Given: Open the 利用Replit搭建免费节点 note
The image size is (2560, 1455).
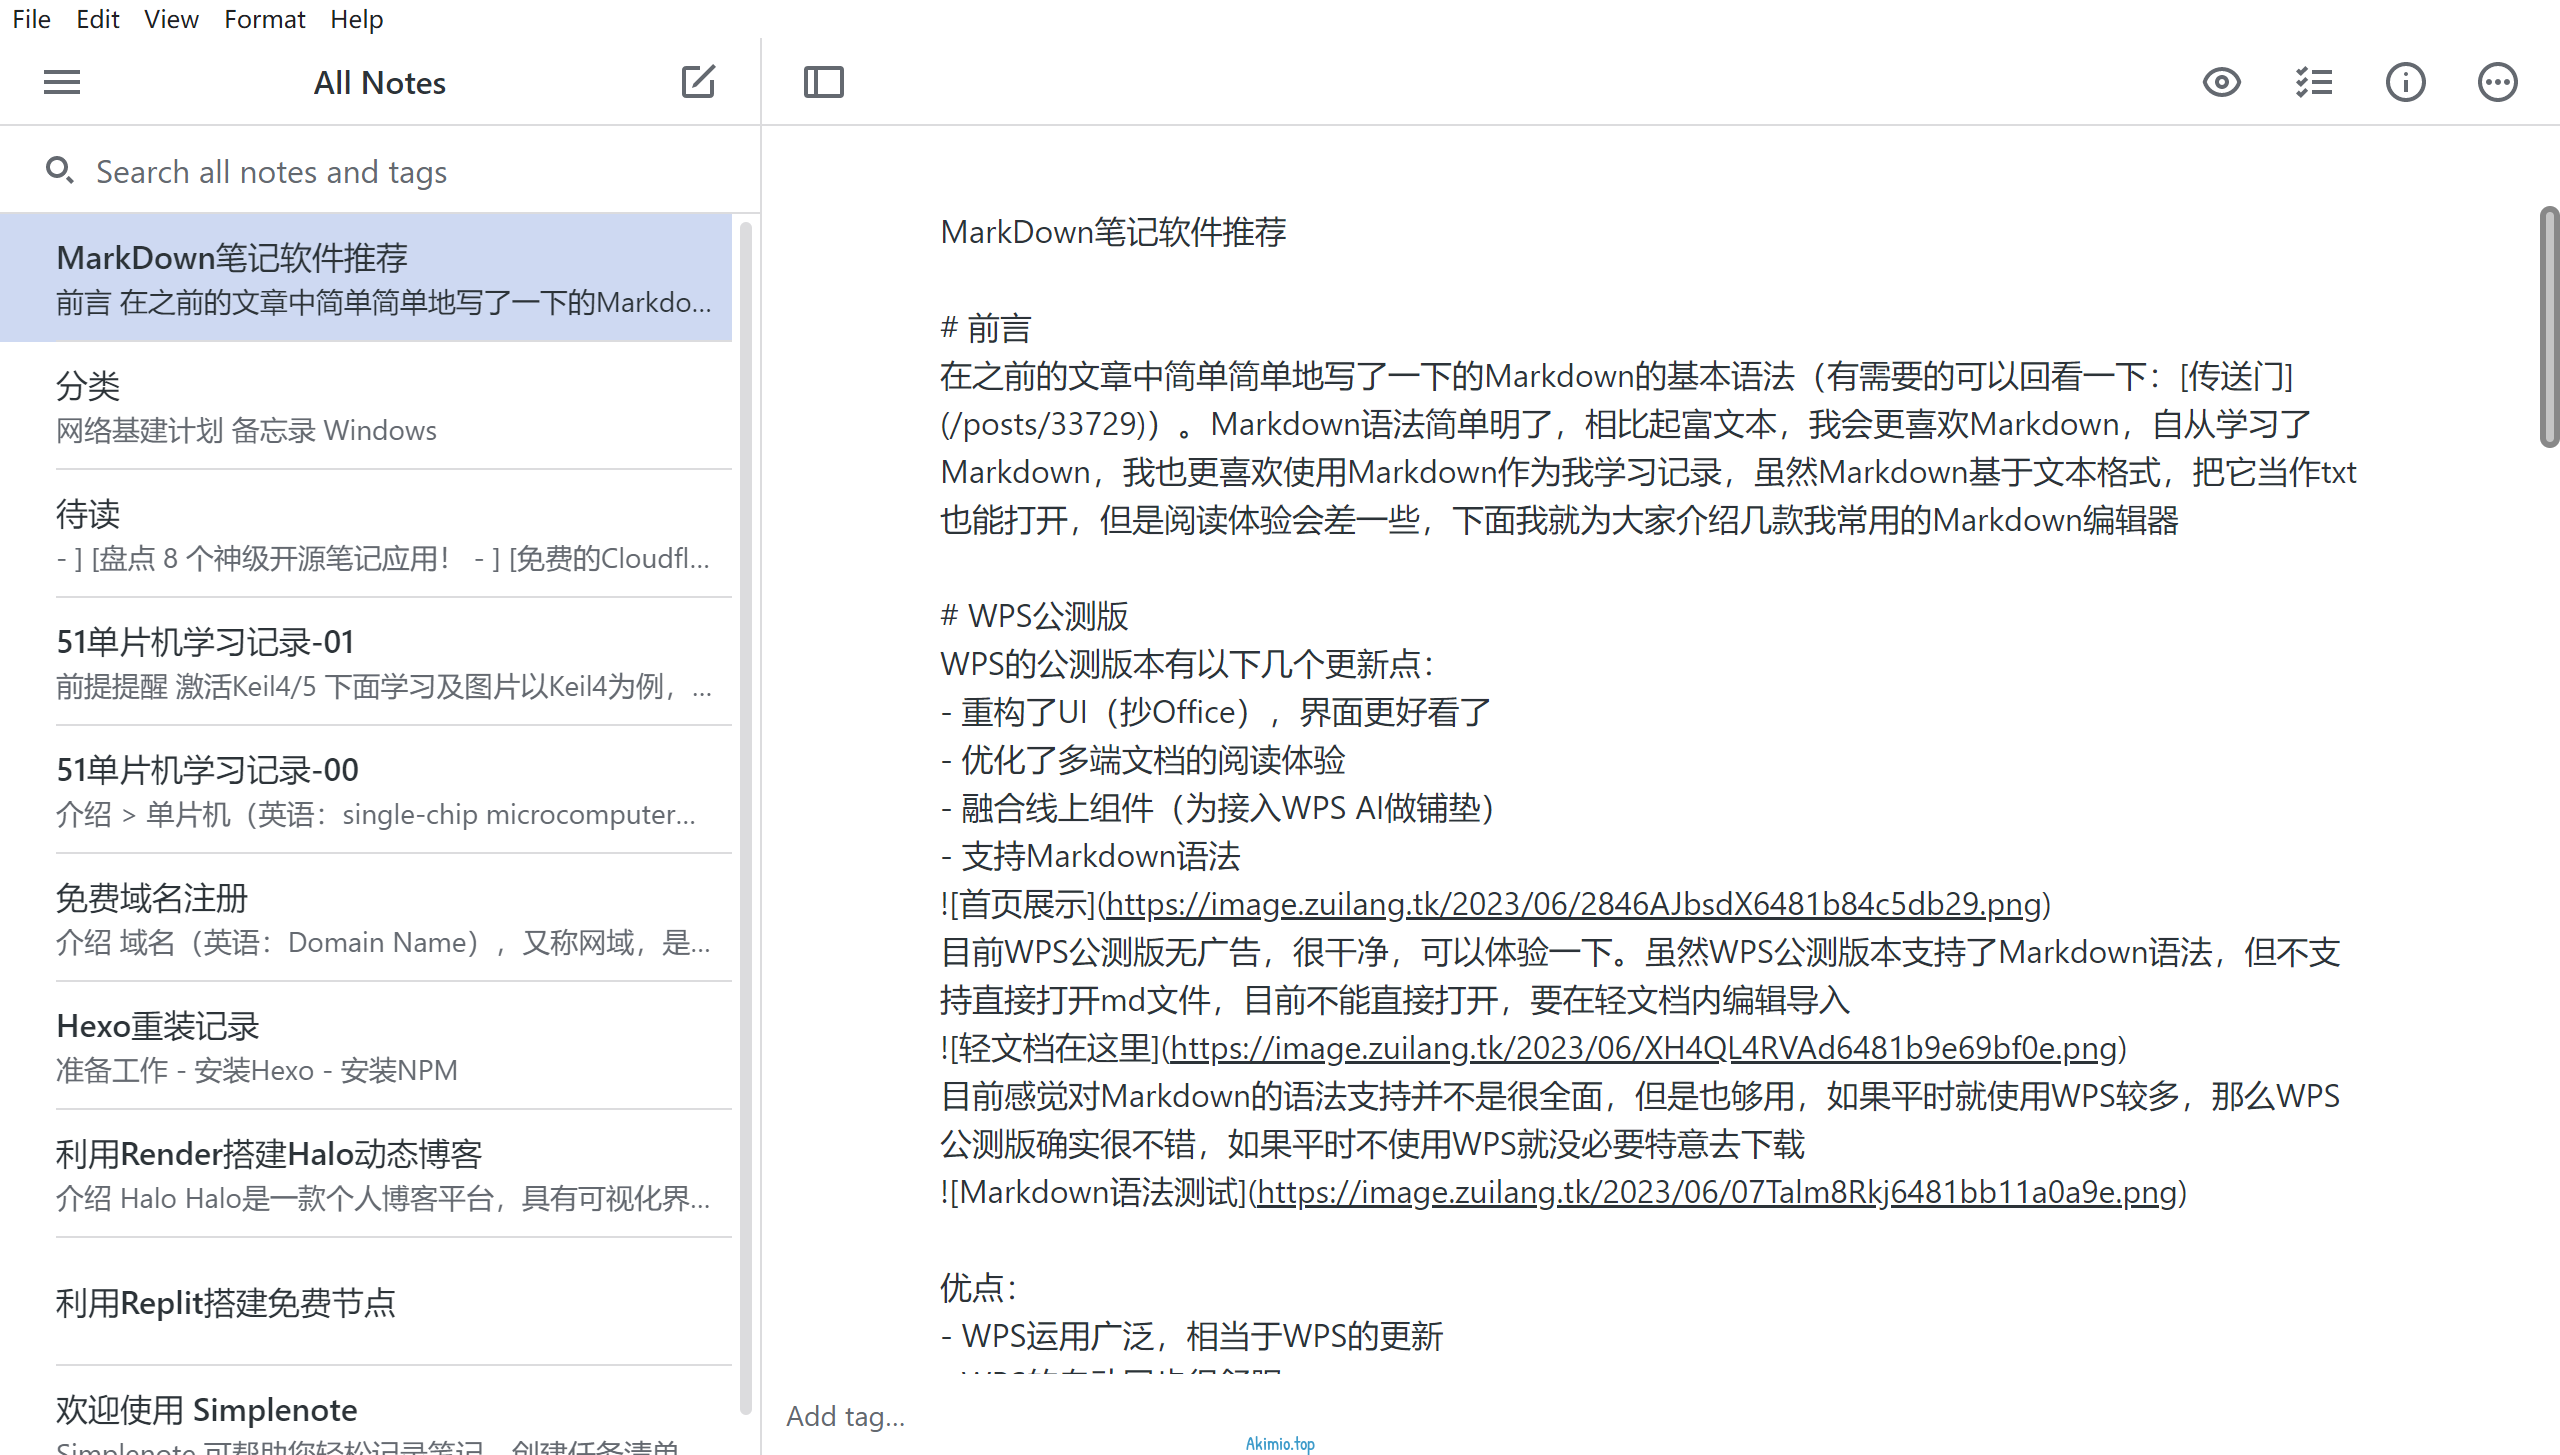Looking at the screenshot, I should pyautogui.click(x=366, y=1302).
